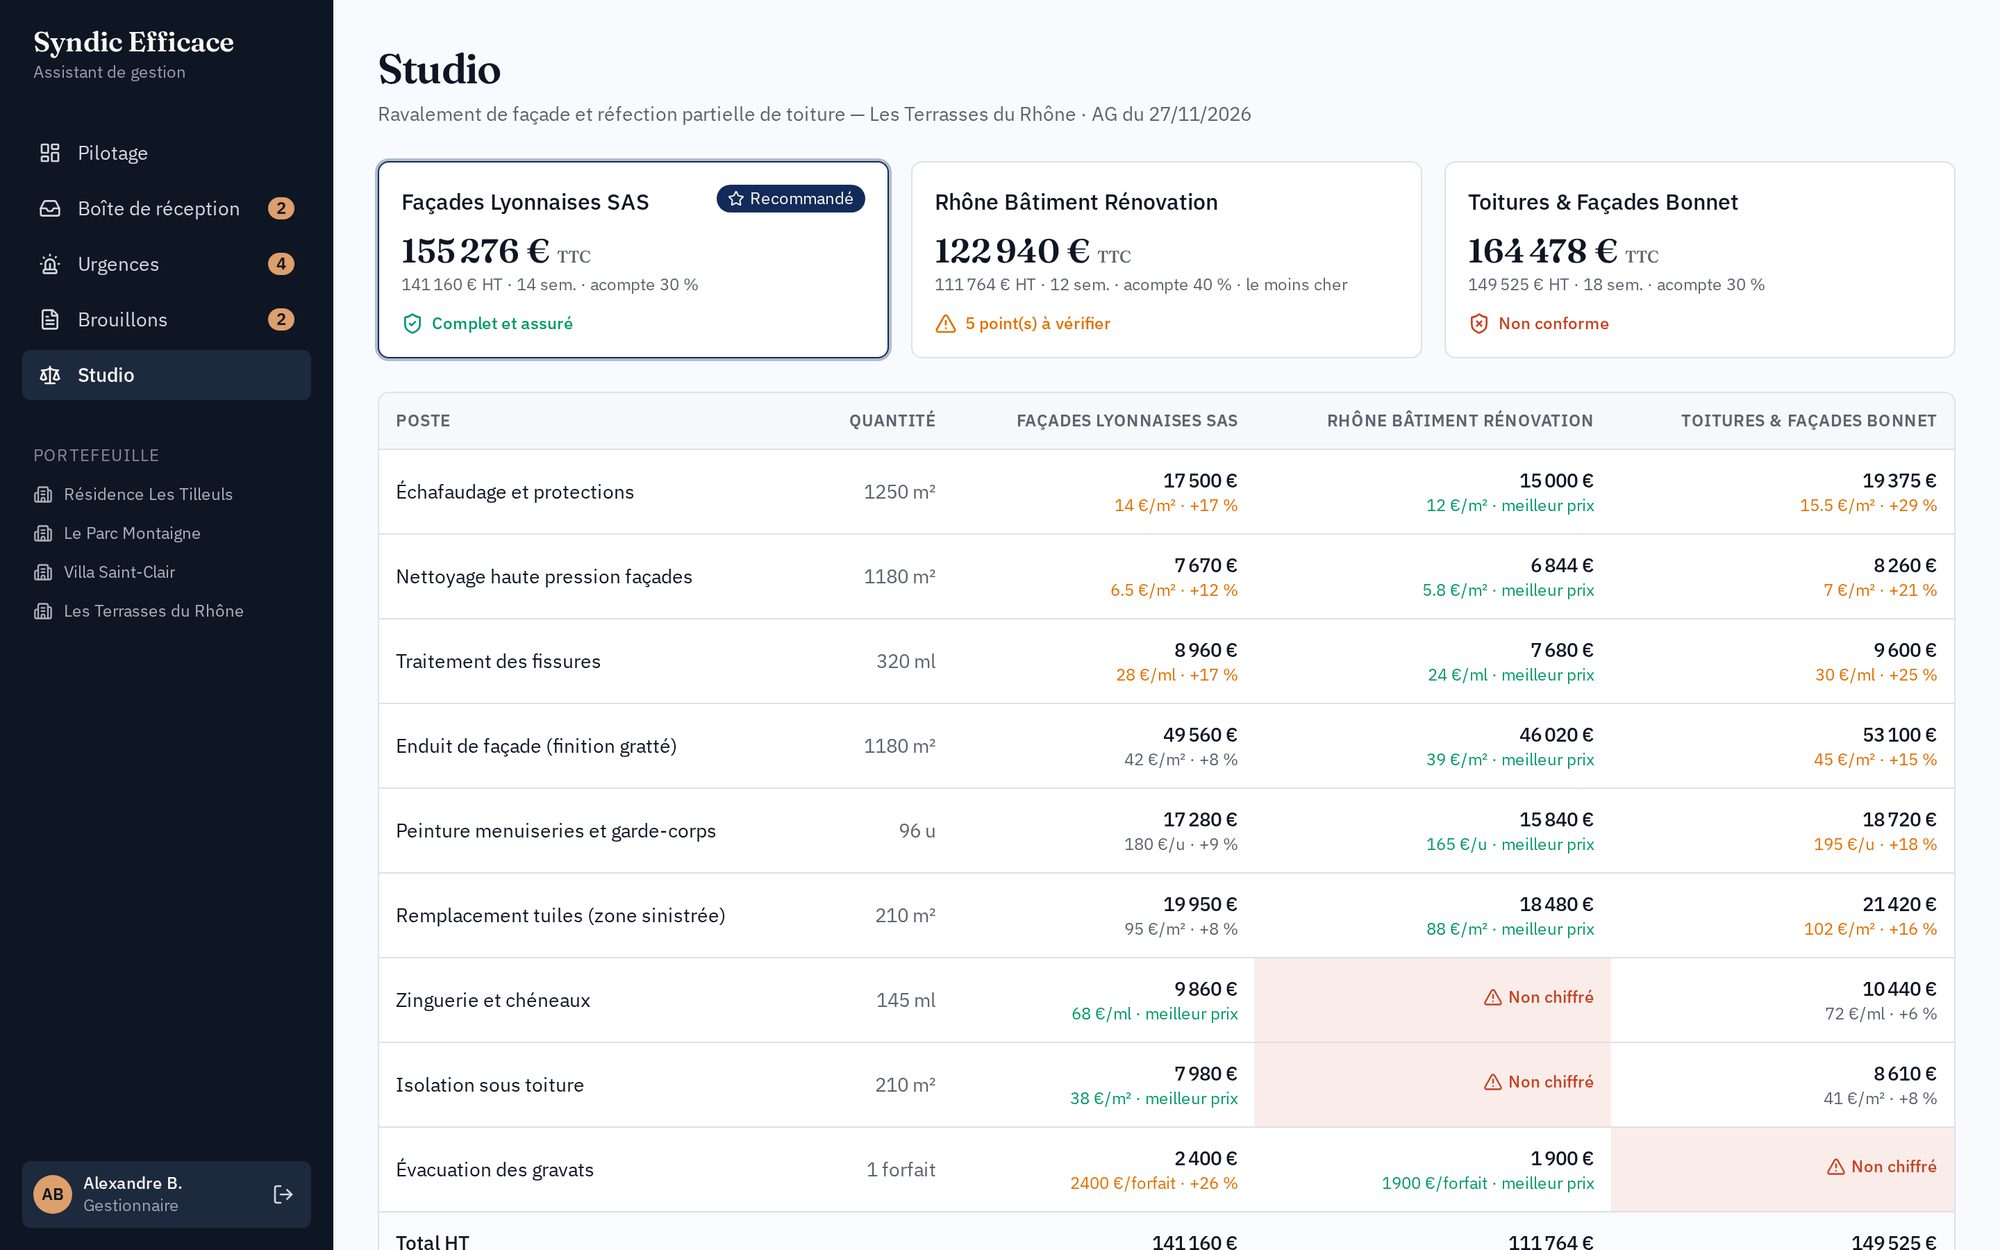Click the Recommandé badge

[x=790, y=198]
